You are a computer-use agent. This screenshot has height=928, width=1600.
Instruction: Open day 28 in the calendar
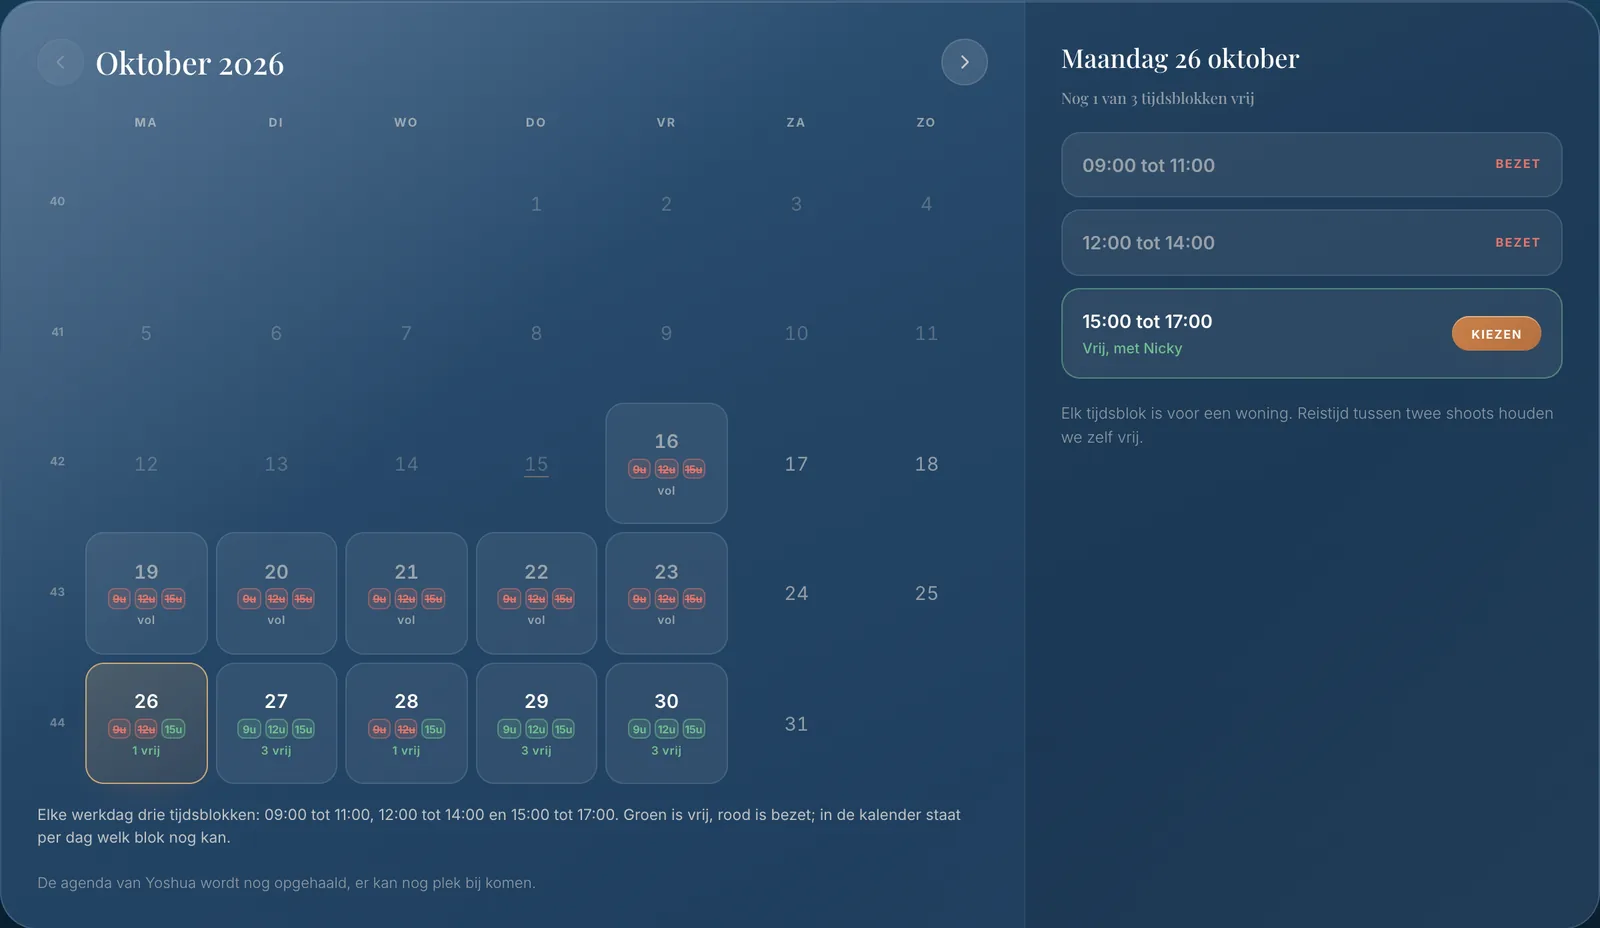[x=406, y=723]
